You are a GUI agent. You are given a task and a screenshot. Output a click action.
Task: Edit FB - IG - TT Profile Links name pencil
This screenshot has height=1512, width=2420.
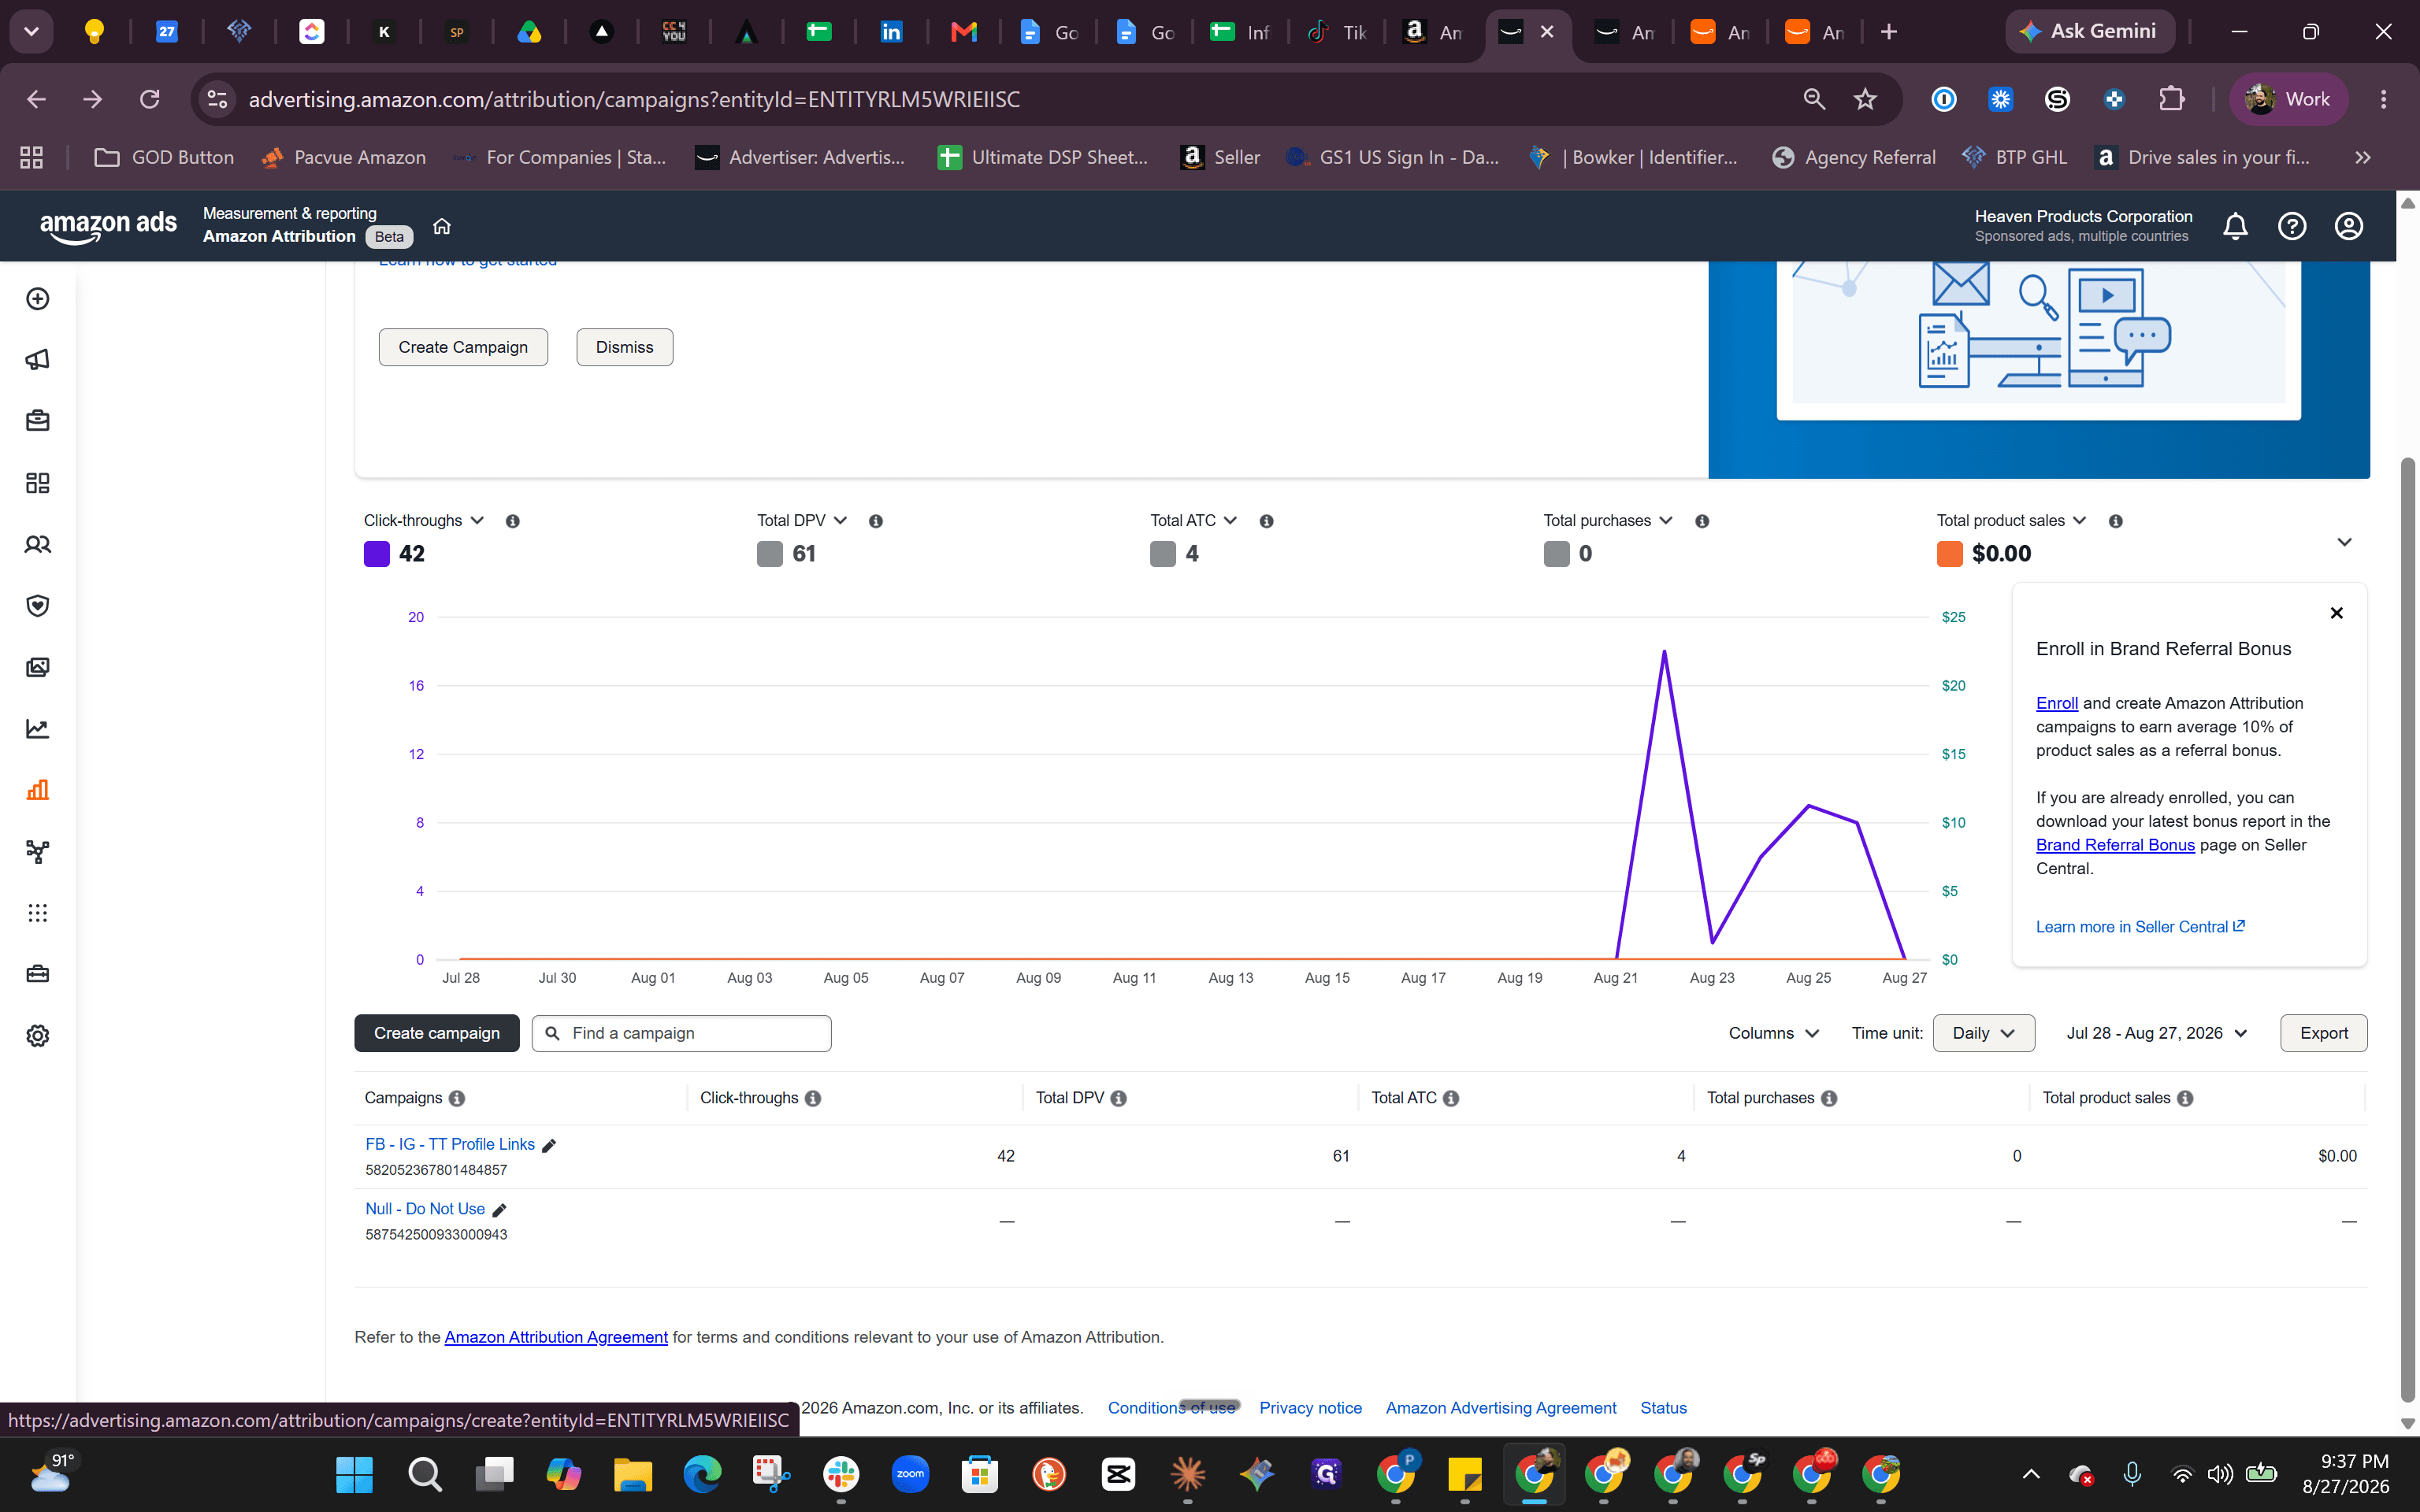click(548, 1146)
